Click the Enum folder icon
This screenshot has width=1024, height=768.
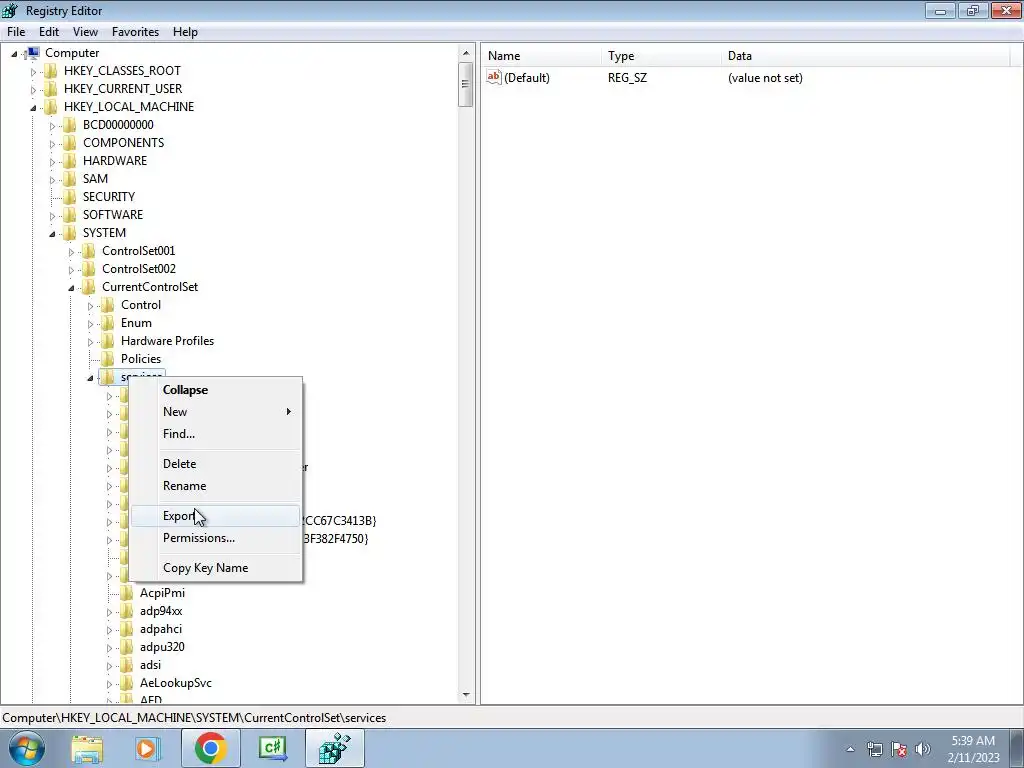pyautogui.click(x=108, y=323)
